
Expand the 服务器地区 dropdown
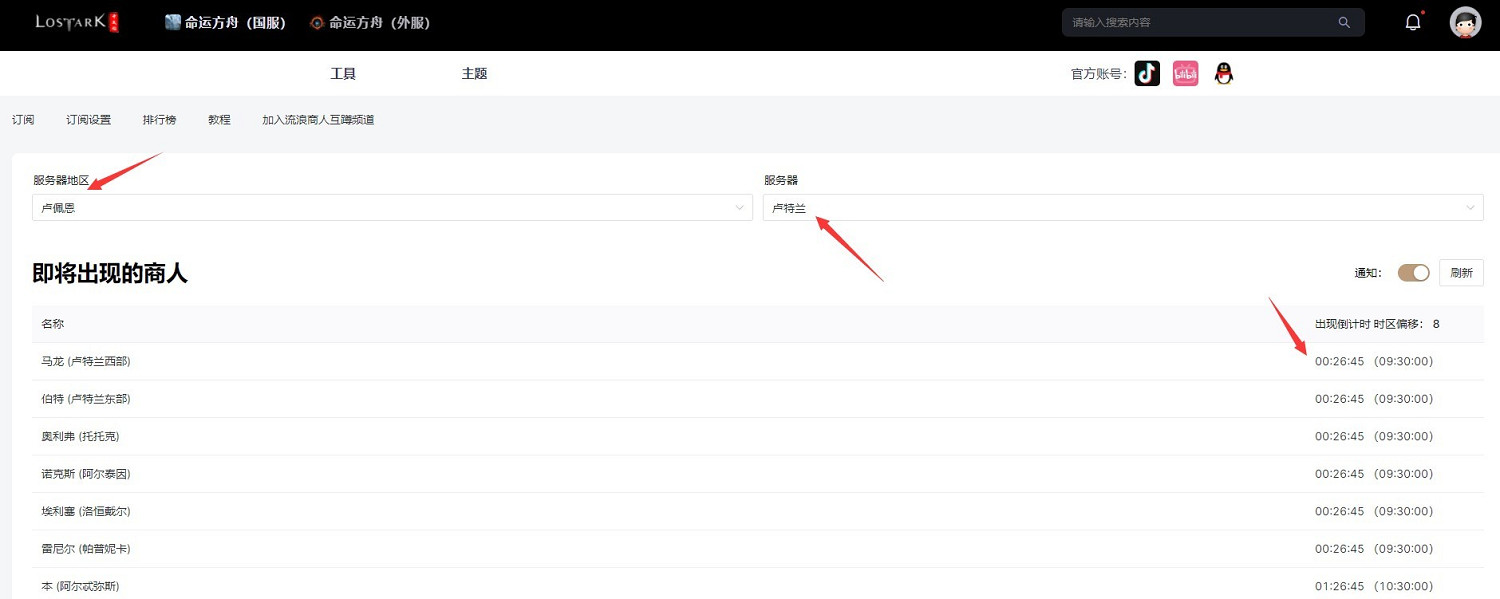tap(392, 207)
